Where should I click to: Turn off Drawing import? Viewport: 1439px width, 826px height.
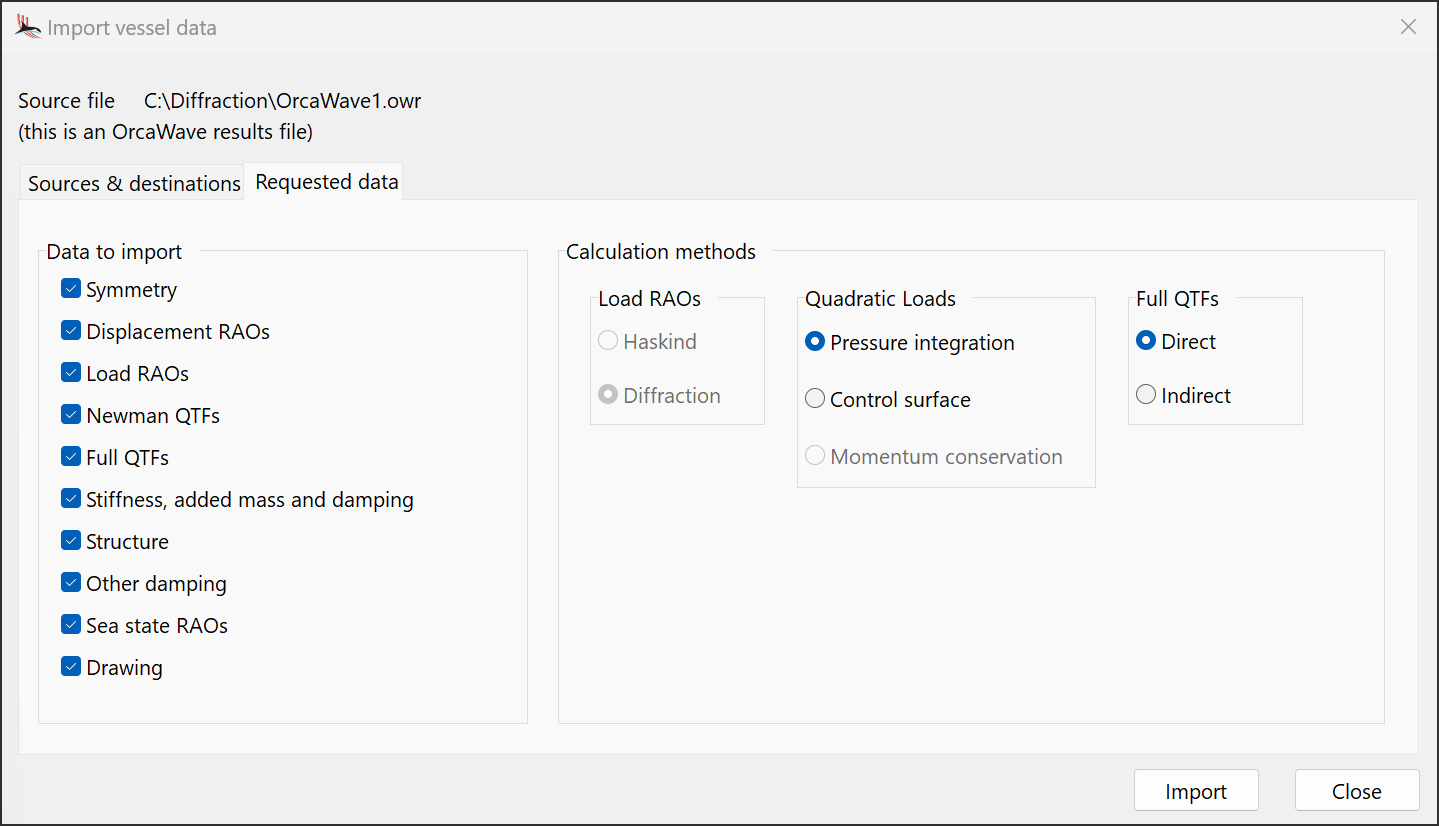(x=71, y=667)
